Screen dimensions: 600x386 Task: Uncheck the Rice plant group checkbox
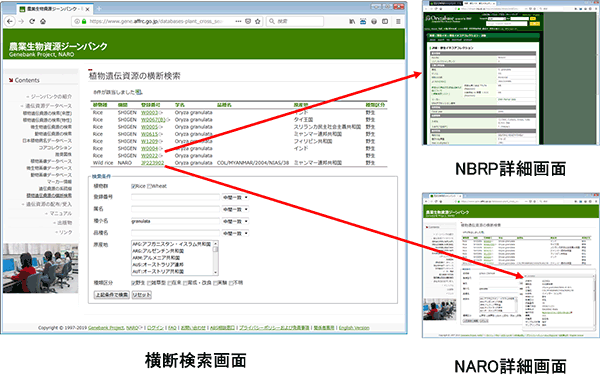pos(134,186)
